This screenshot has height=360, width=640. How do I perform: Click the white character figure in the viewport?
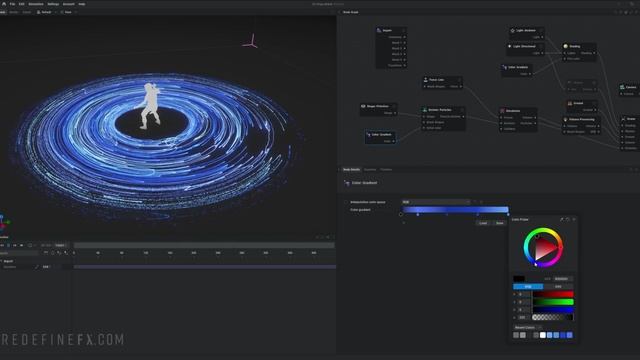pos(150,106)
